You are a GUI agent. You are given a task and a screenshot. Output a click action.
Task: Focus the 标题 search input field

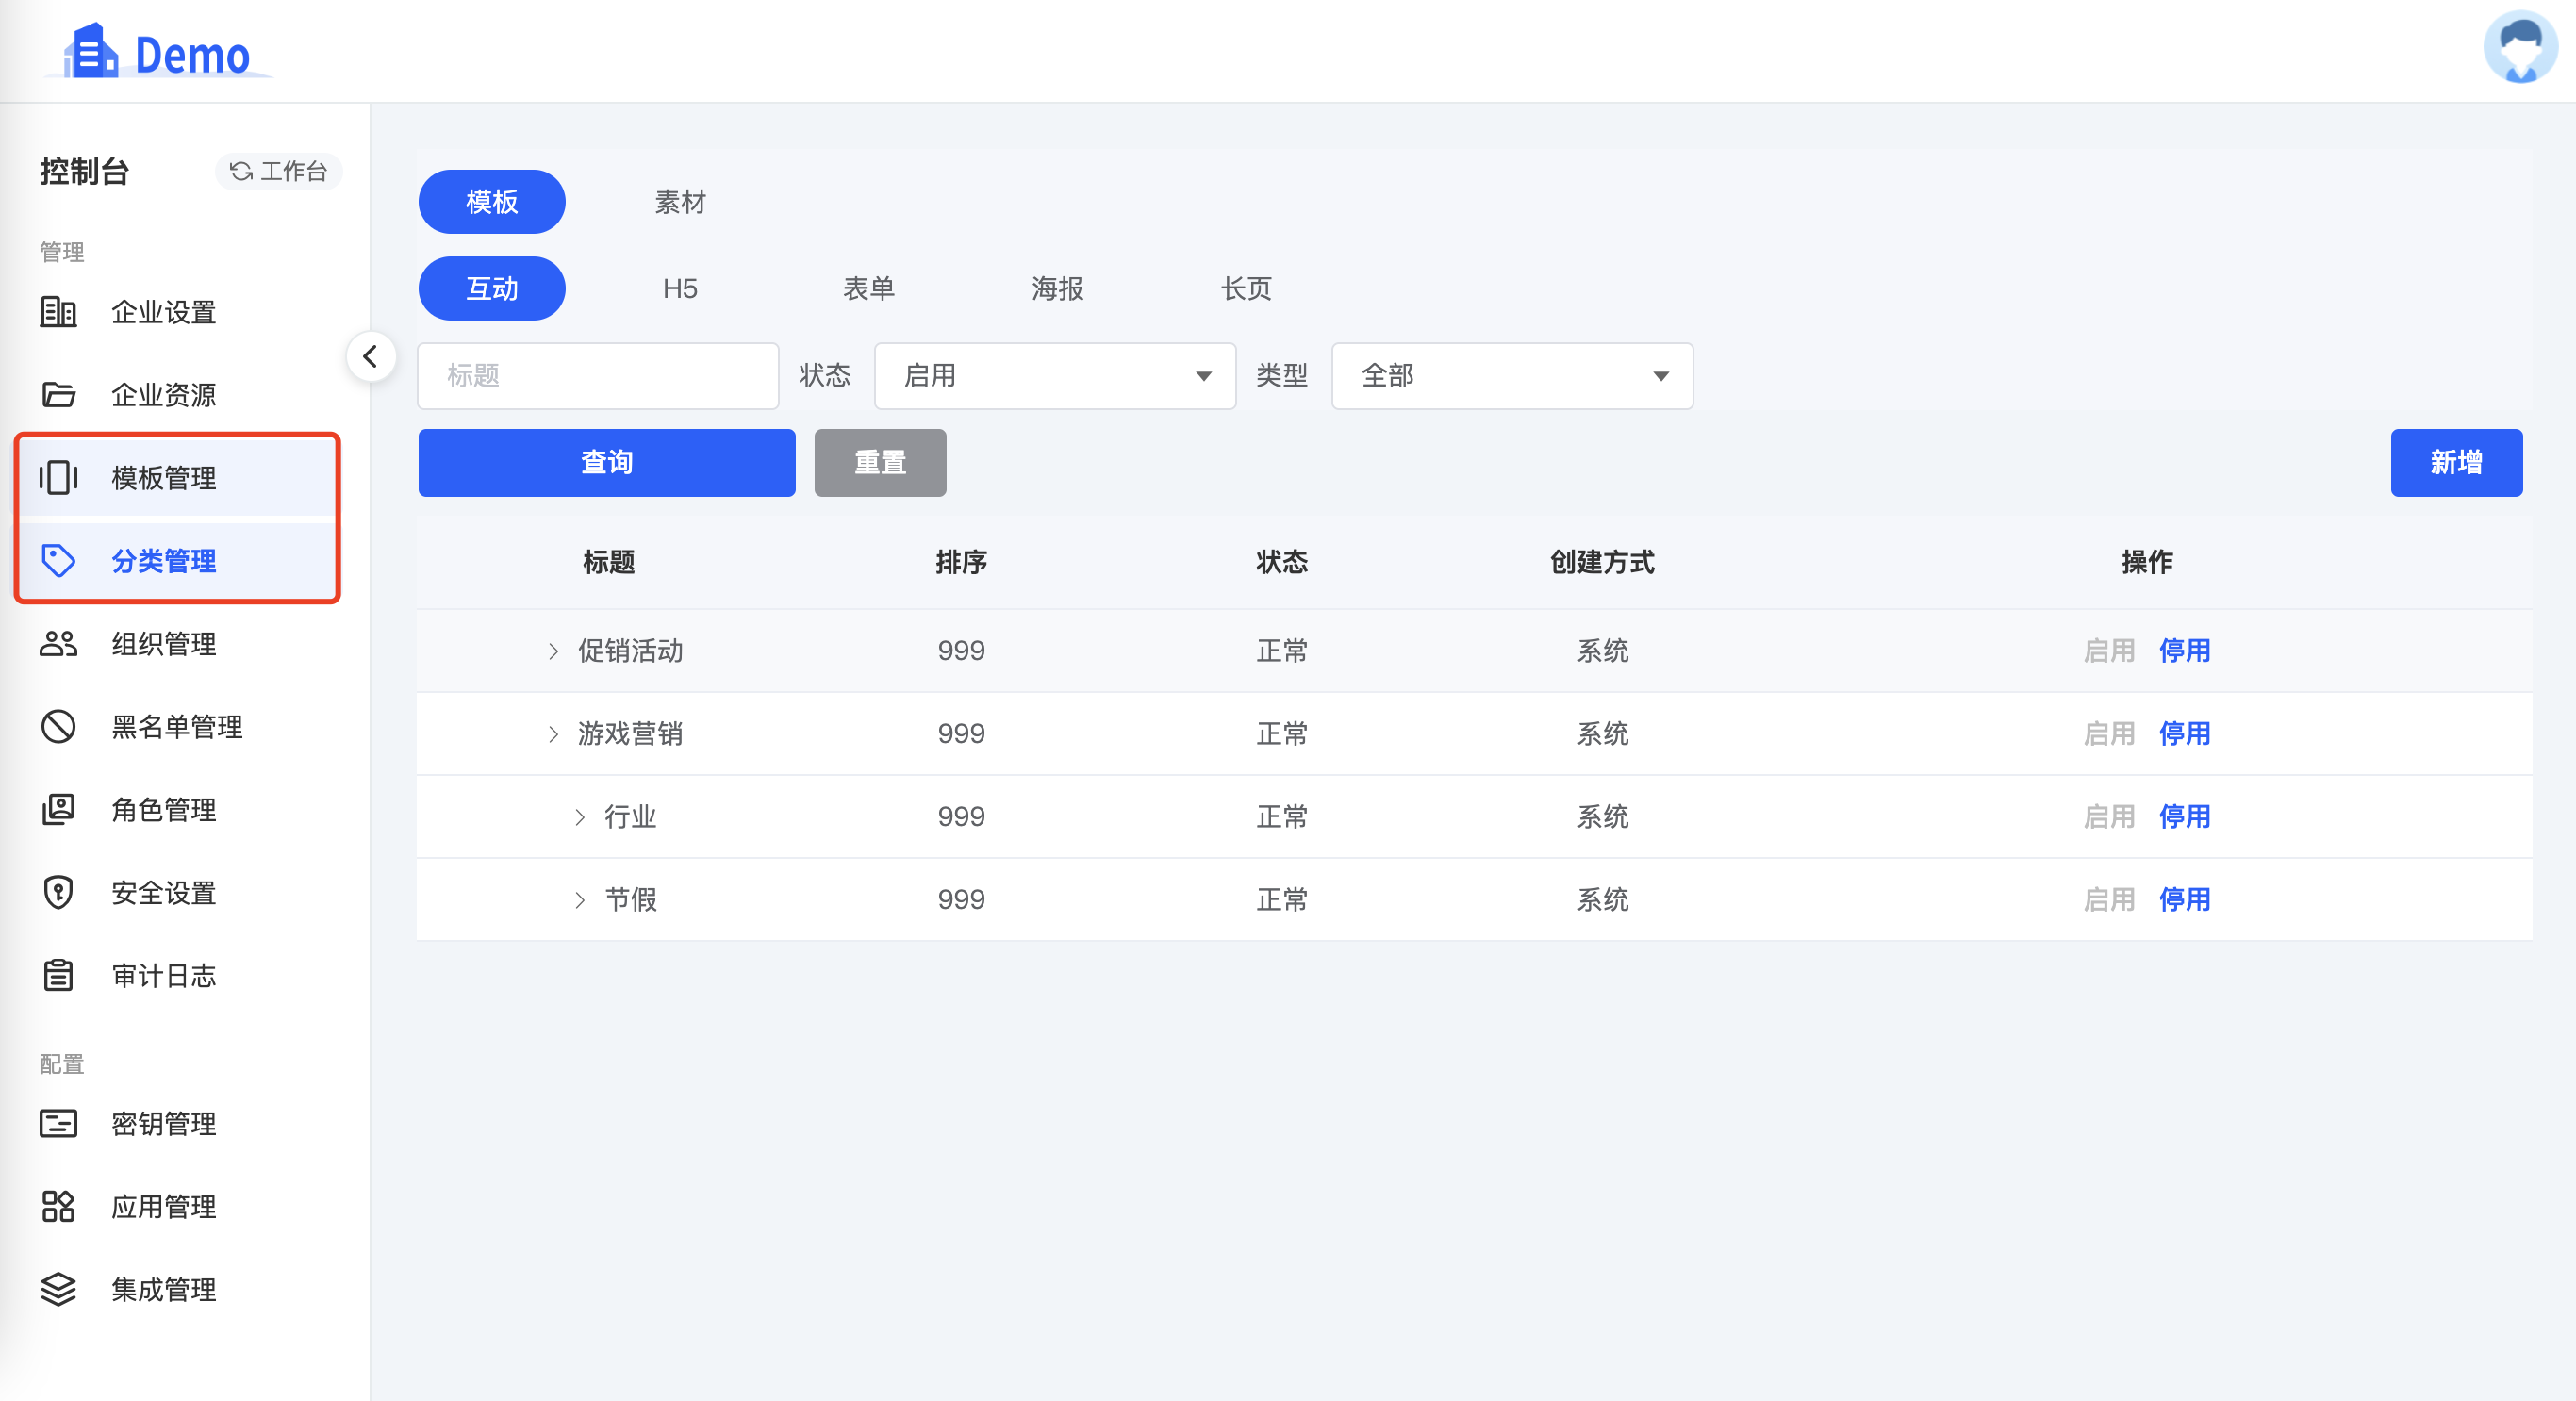coord(598,376)
